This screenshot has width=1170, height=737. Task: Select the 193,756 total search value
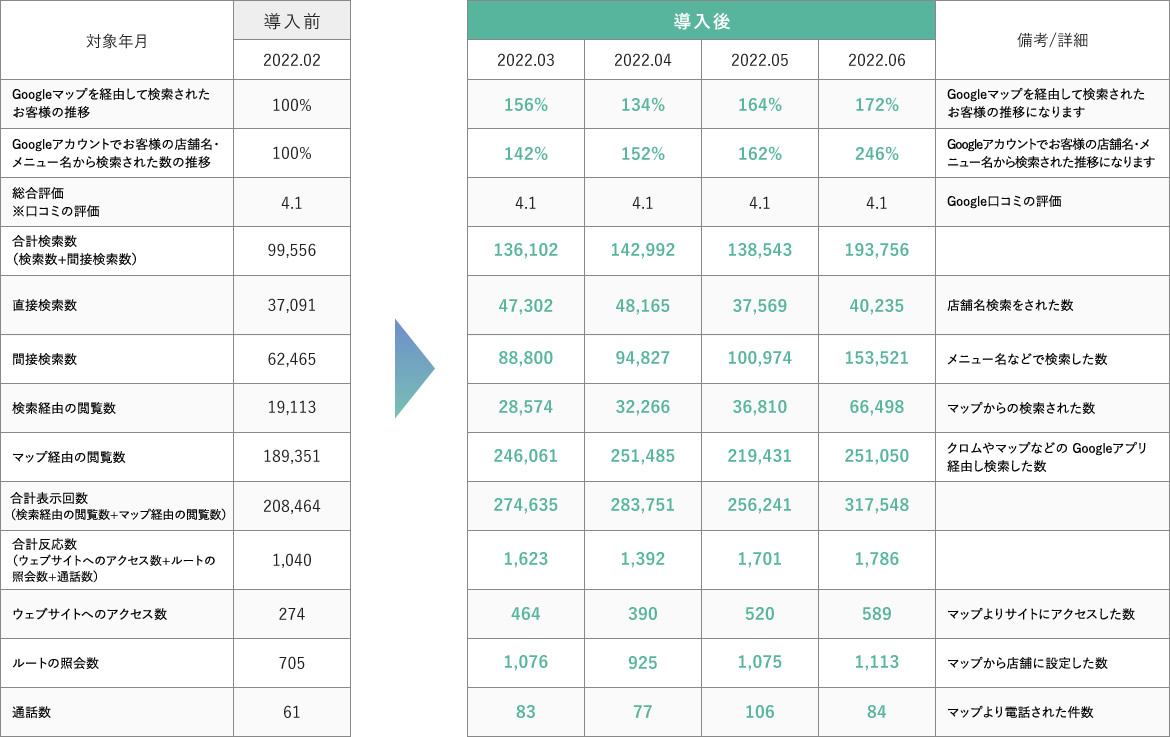[877, 250]
